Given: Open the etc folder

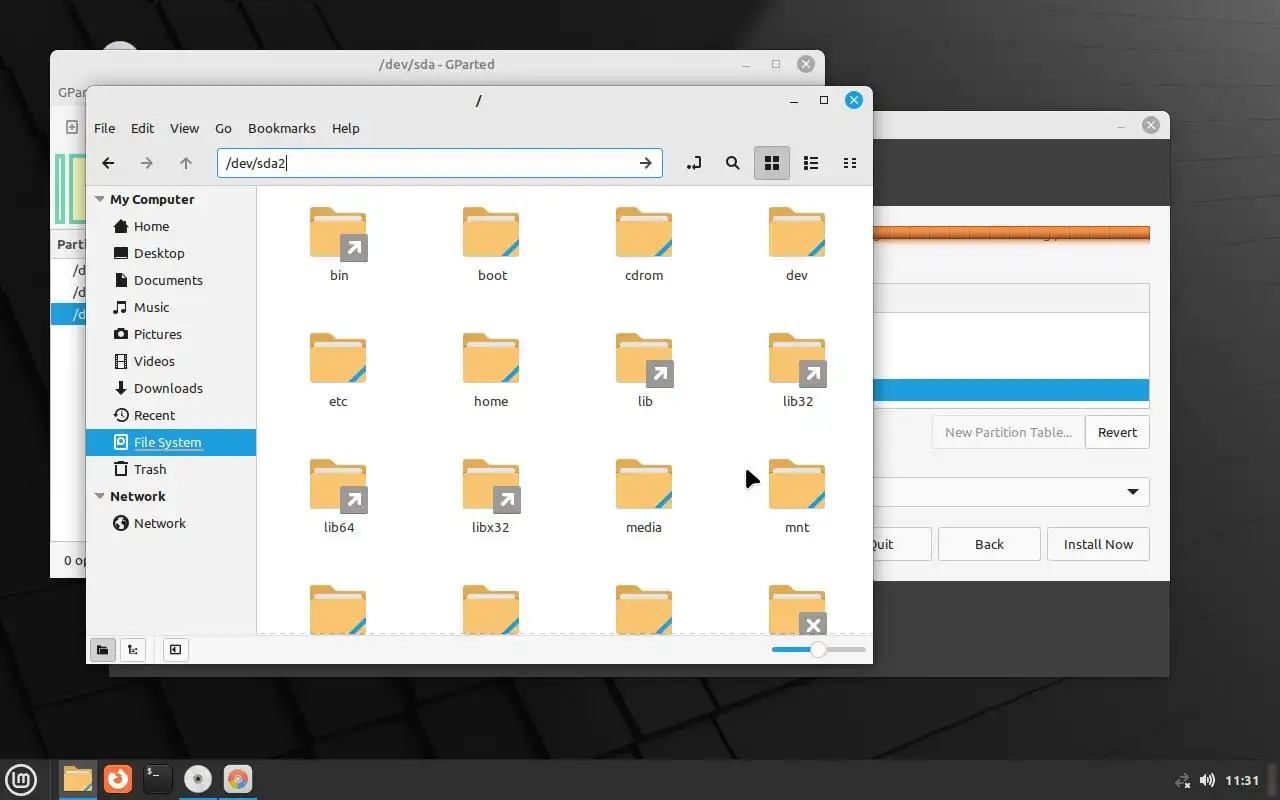Looking at the screenshot, I should coord(338,371).
